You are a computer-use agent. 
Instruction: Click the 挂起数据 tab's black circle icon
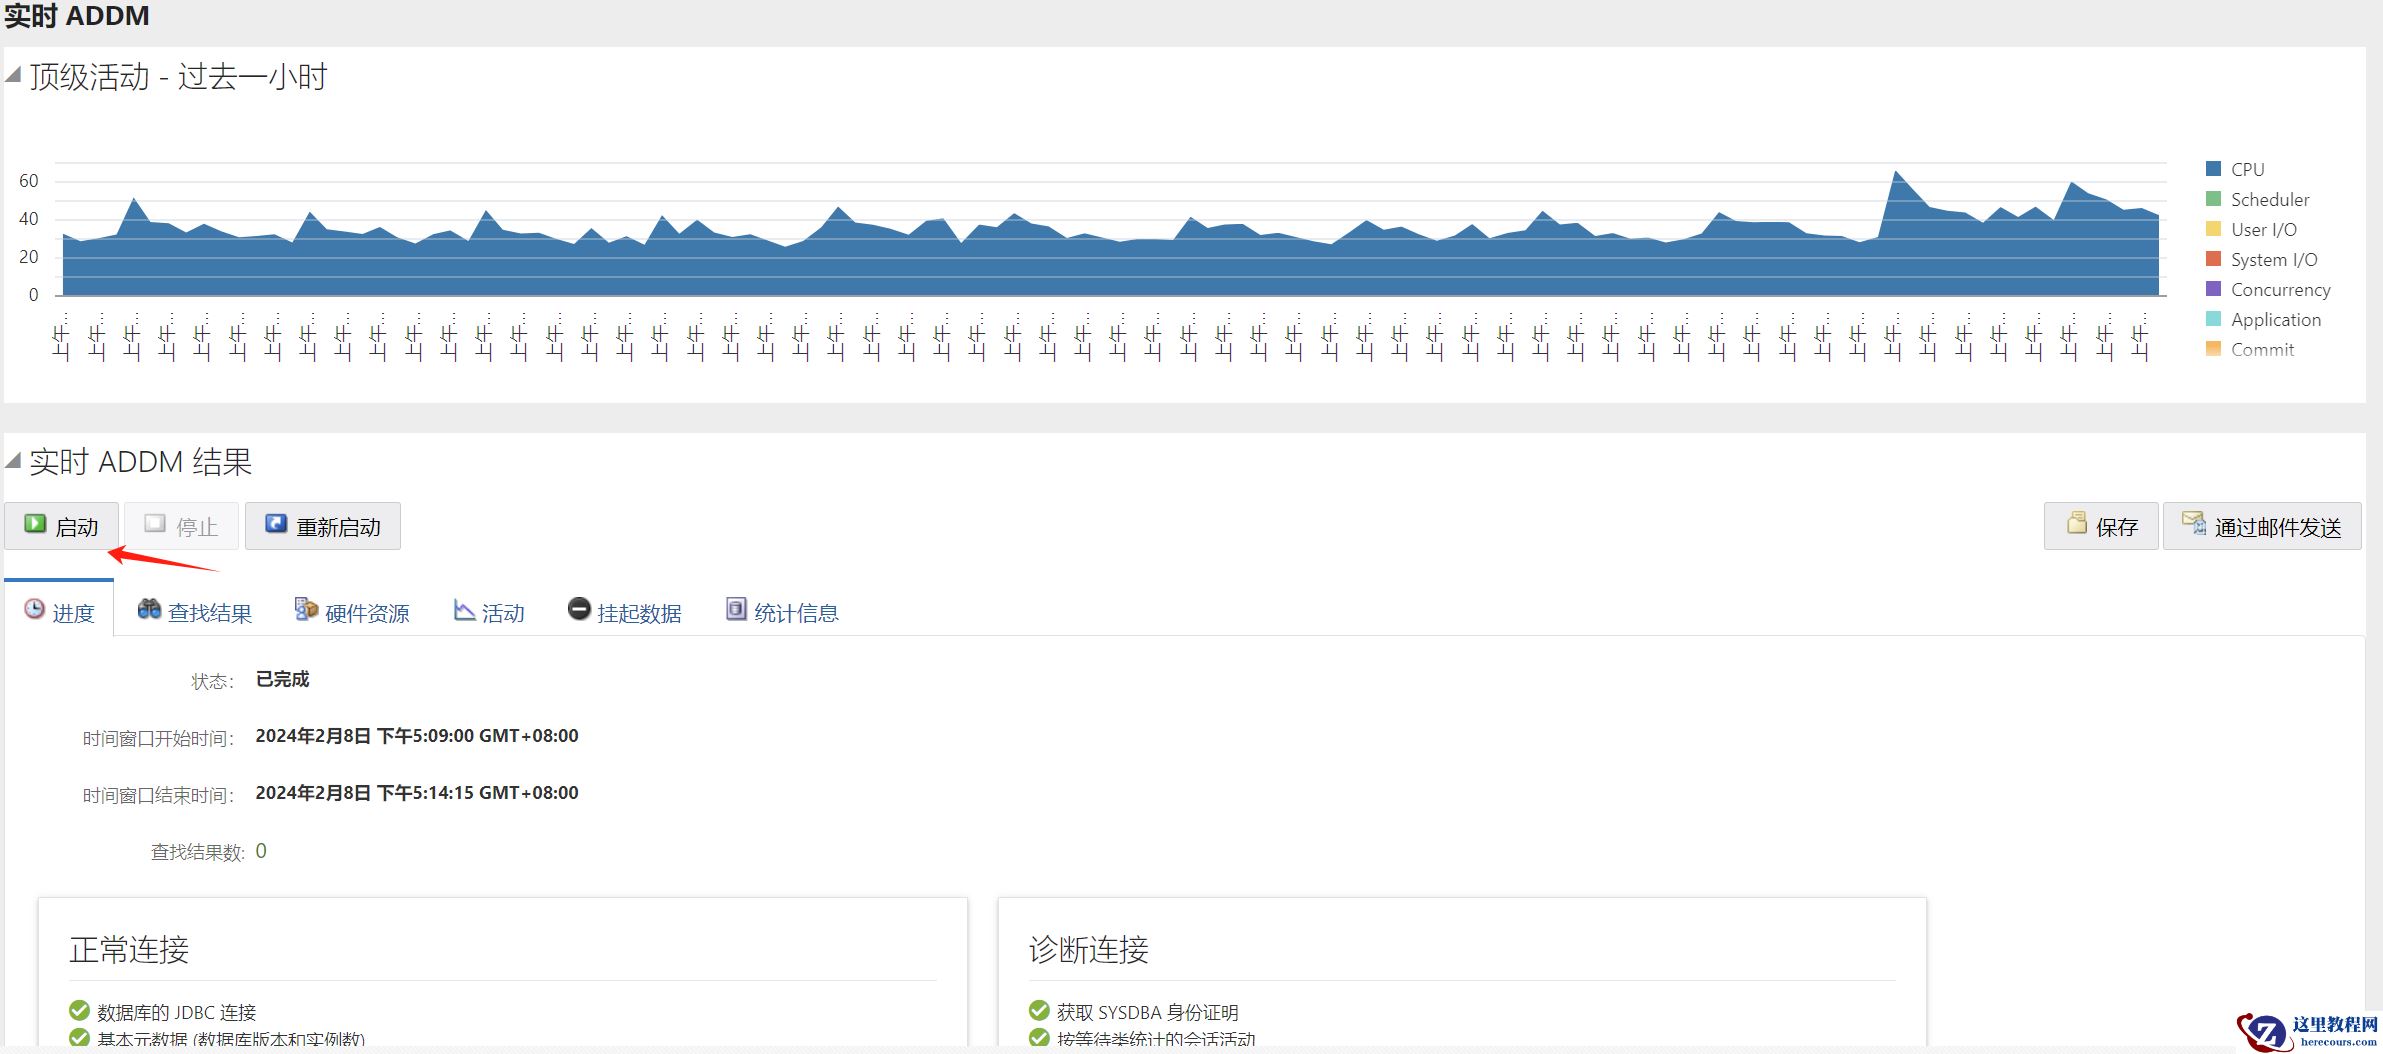click(579, 608)
